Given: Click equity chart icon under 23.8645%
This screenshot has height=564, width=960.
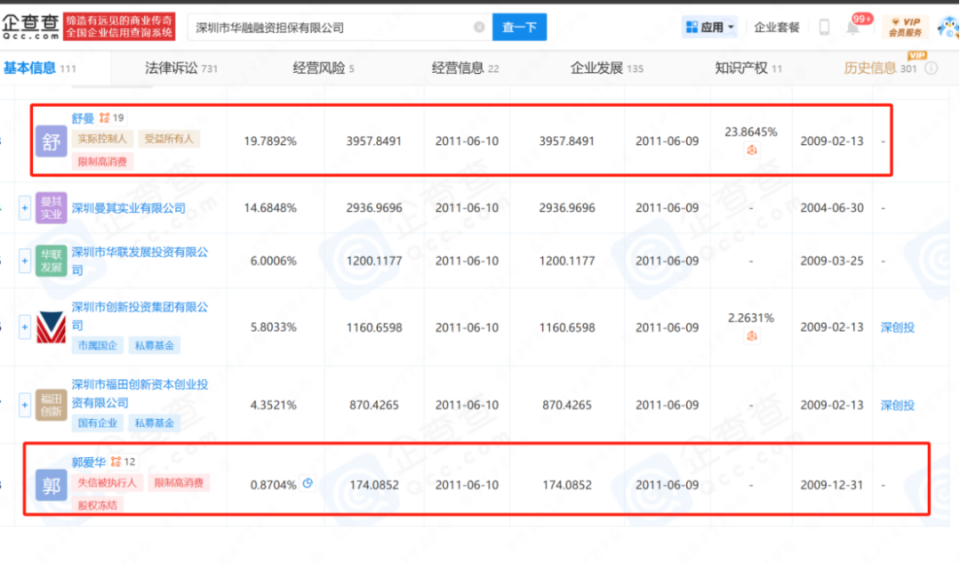Looking at the screenshot, I should click(x=751, y=149).
